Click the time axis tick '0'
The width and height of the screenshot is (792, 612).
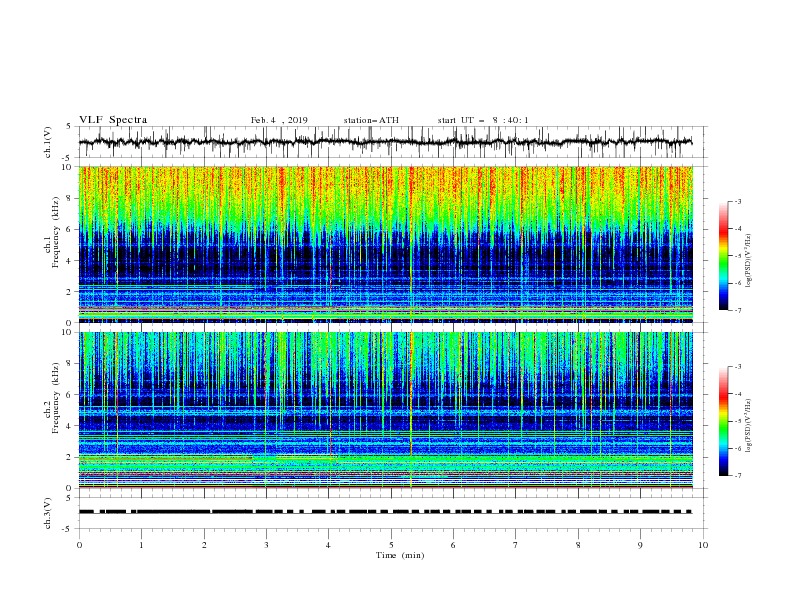(x=79, y=545)
